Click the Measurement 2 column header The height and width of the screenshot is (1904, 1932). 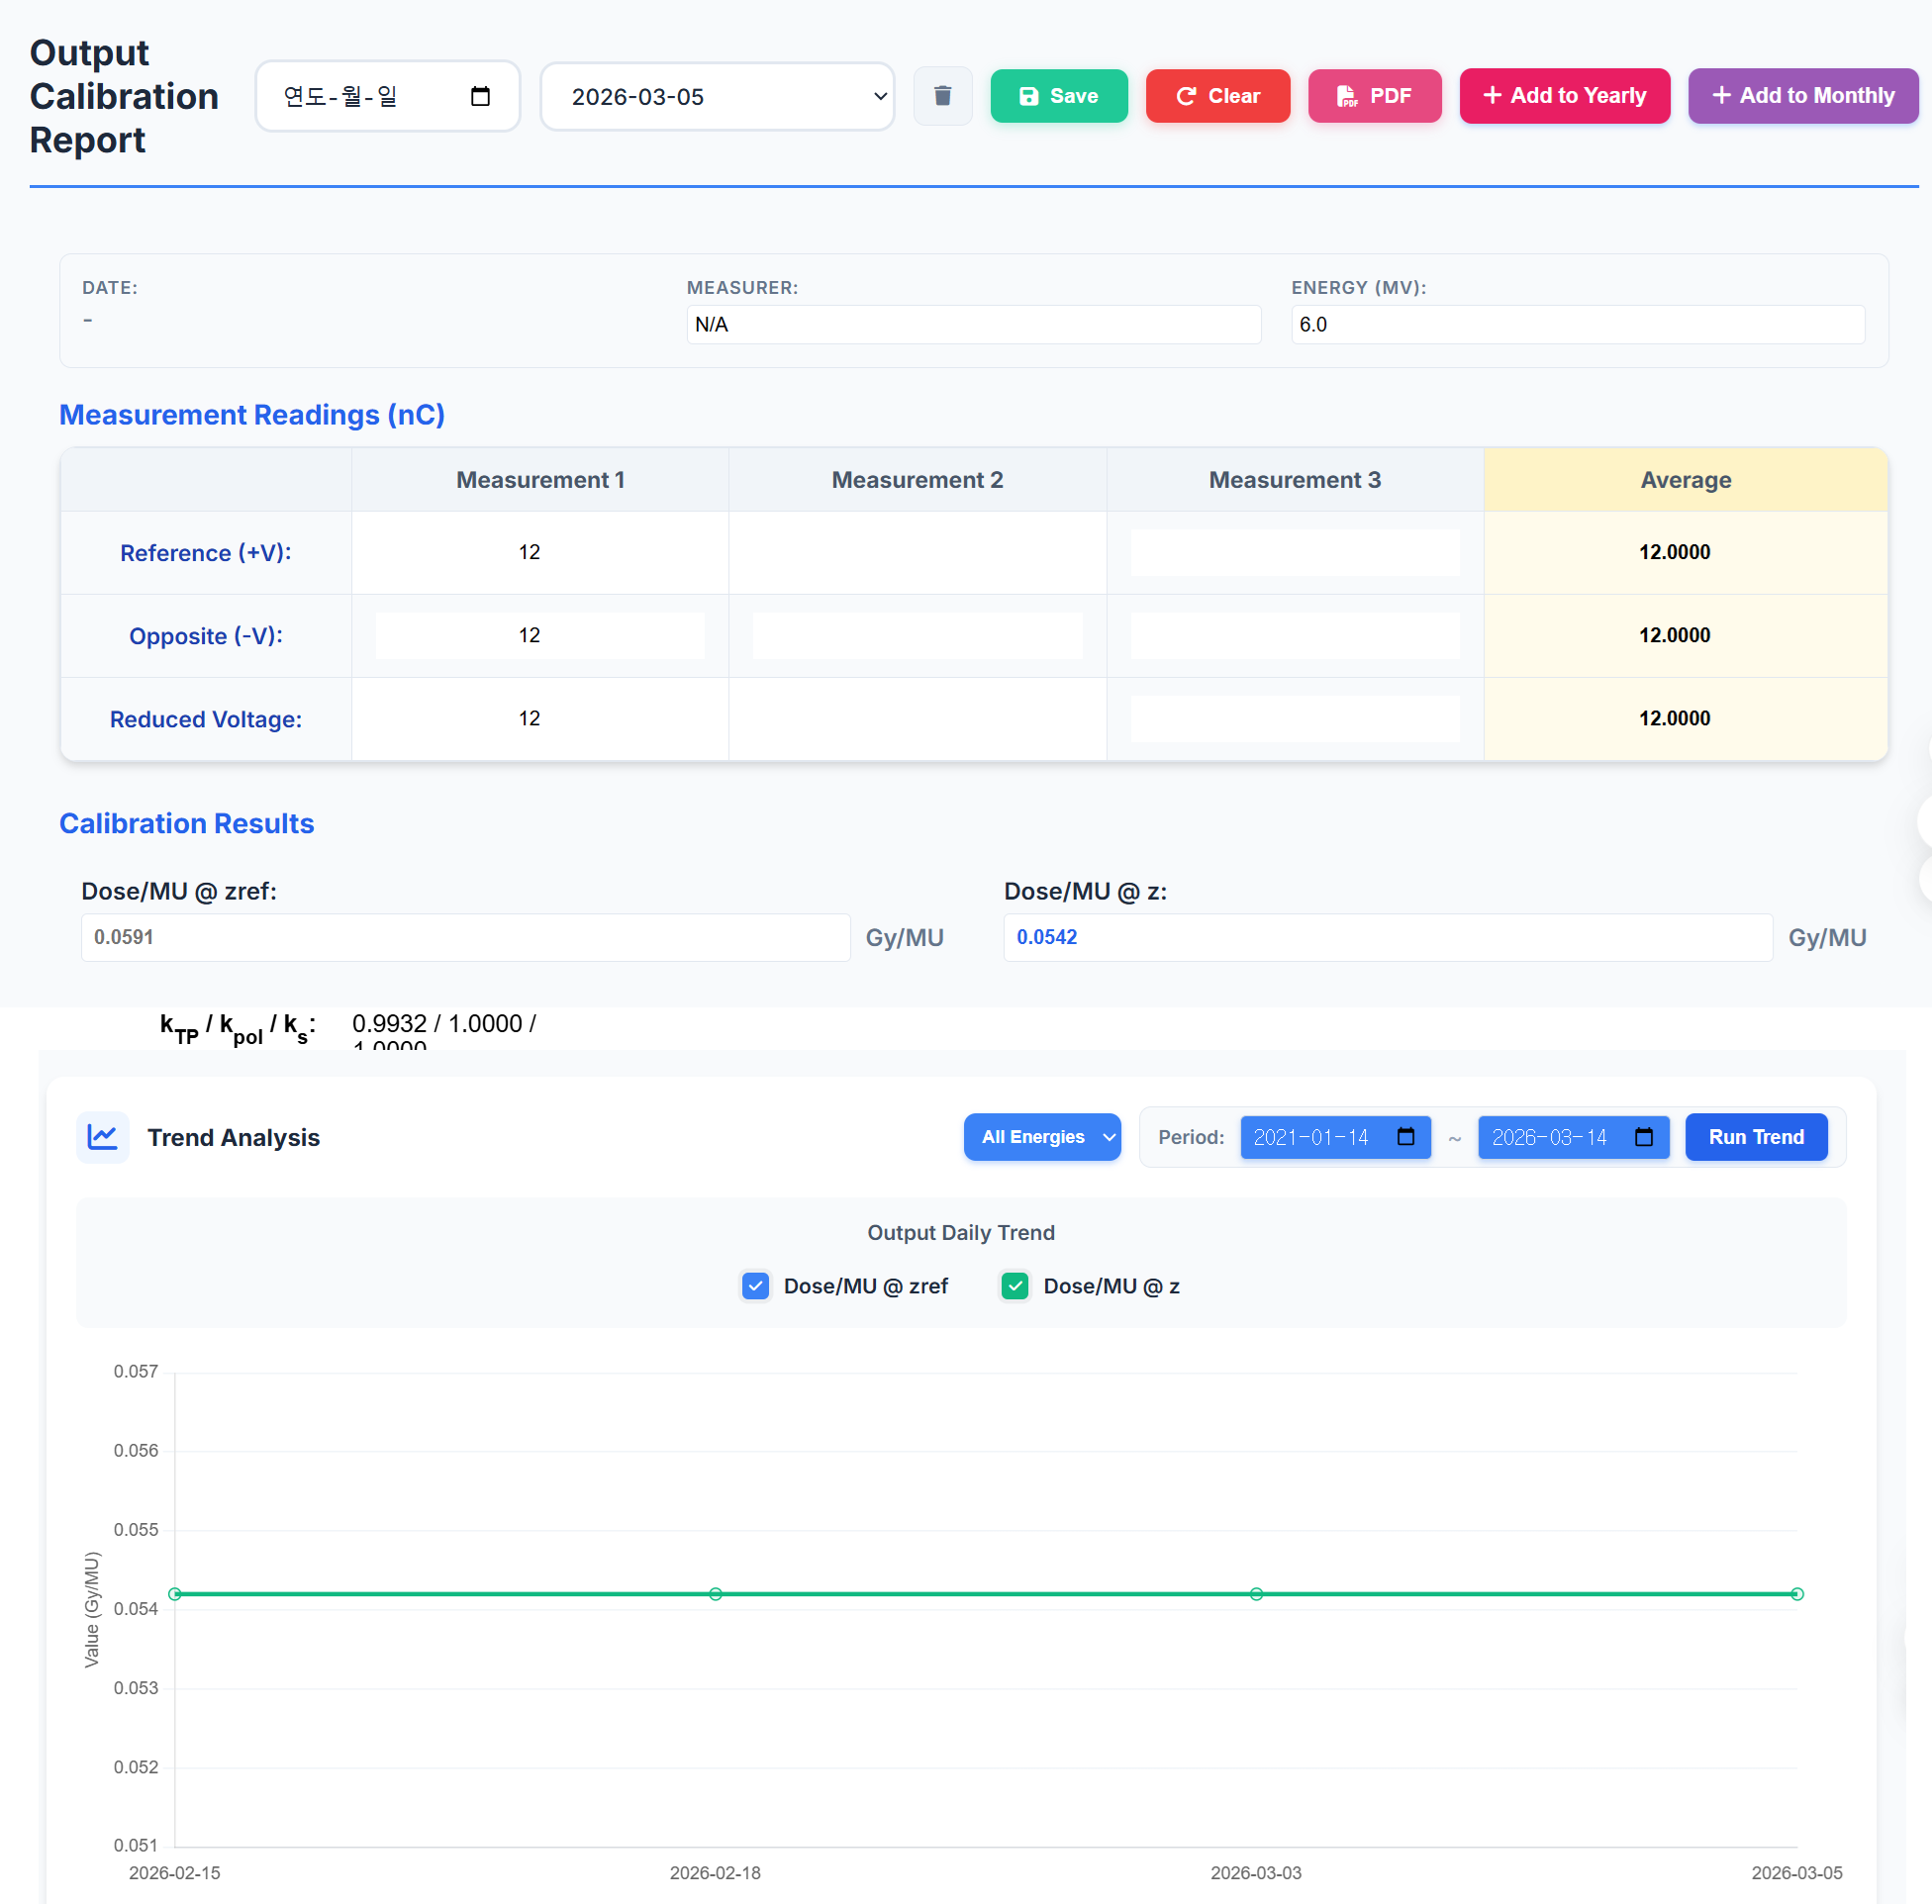click(917, 480)
